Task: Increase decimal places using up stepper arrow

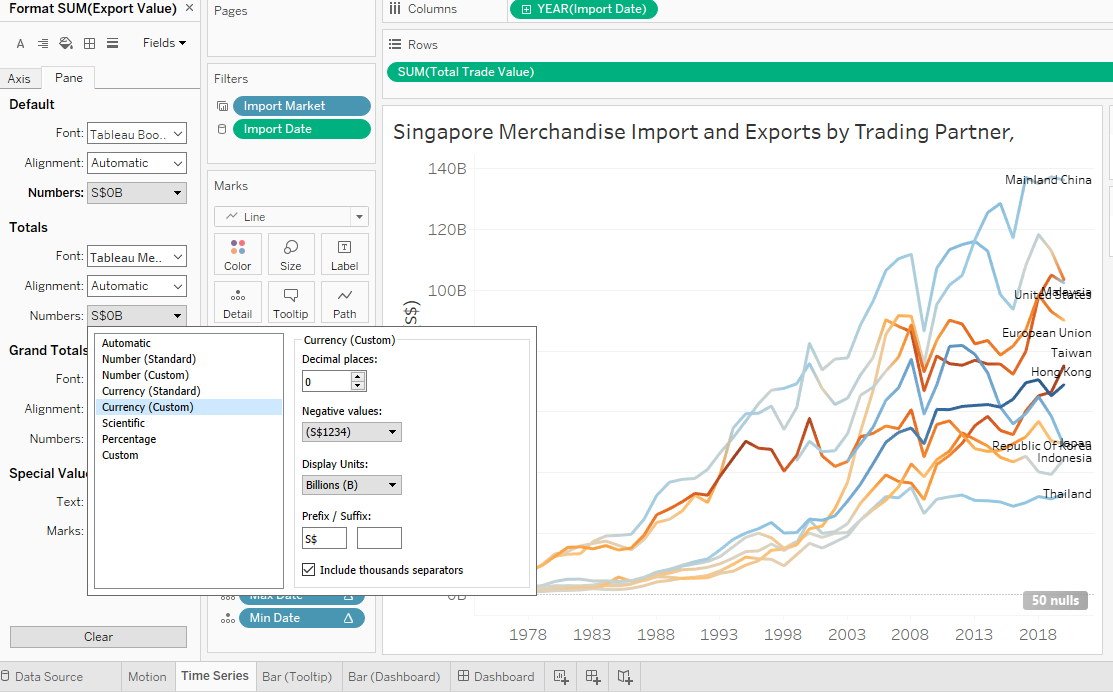Action: 358,376
